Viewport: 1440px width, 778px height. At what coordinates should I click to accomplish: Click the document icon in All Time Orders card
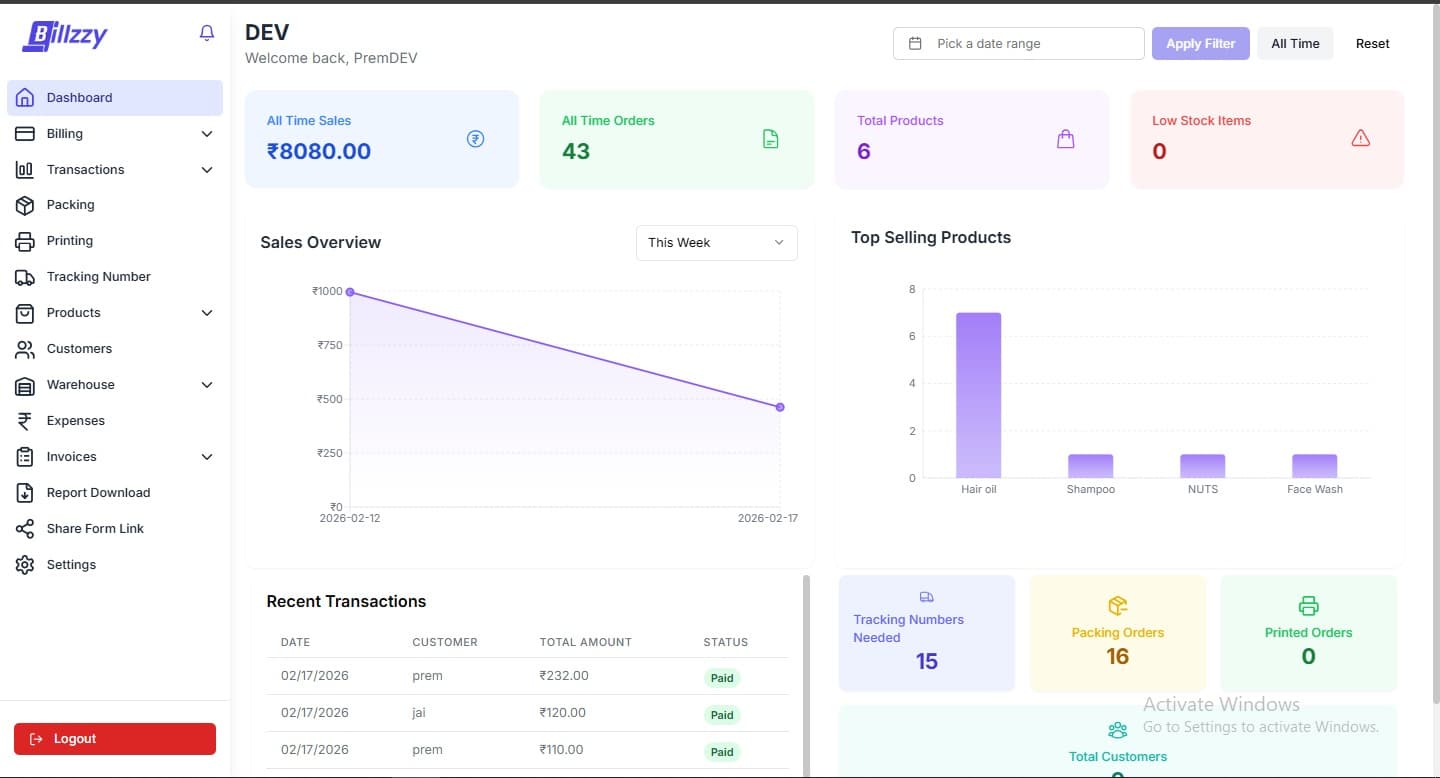pyautogui.click(x=770, y=139)
